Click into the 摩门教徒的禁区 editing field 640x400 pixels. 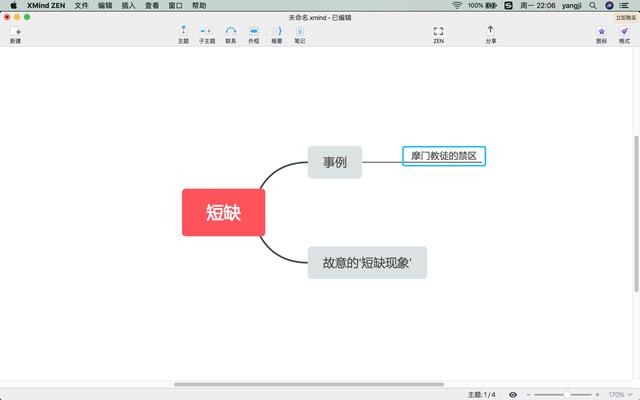tap(444, 156)
